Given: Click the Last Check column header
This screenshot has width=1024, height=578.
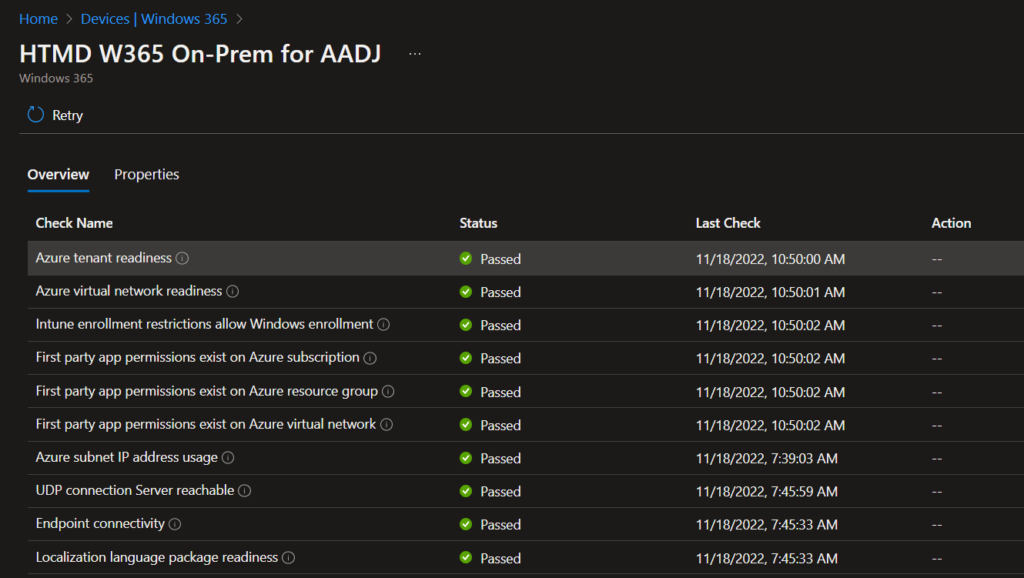Looking at the screenshot, I should pyautogui.click(x=728, y=223).
